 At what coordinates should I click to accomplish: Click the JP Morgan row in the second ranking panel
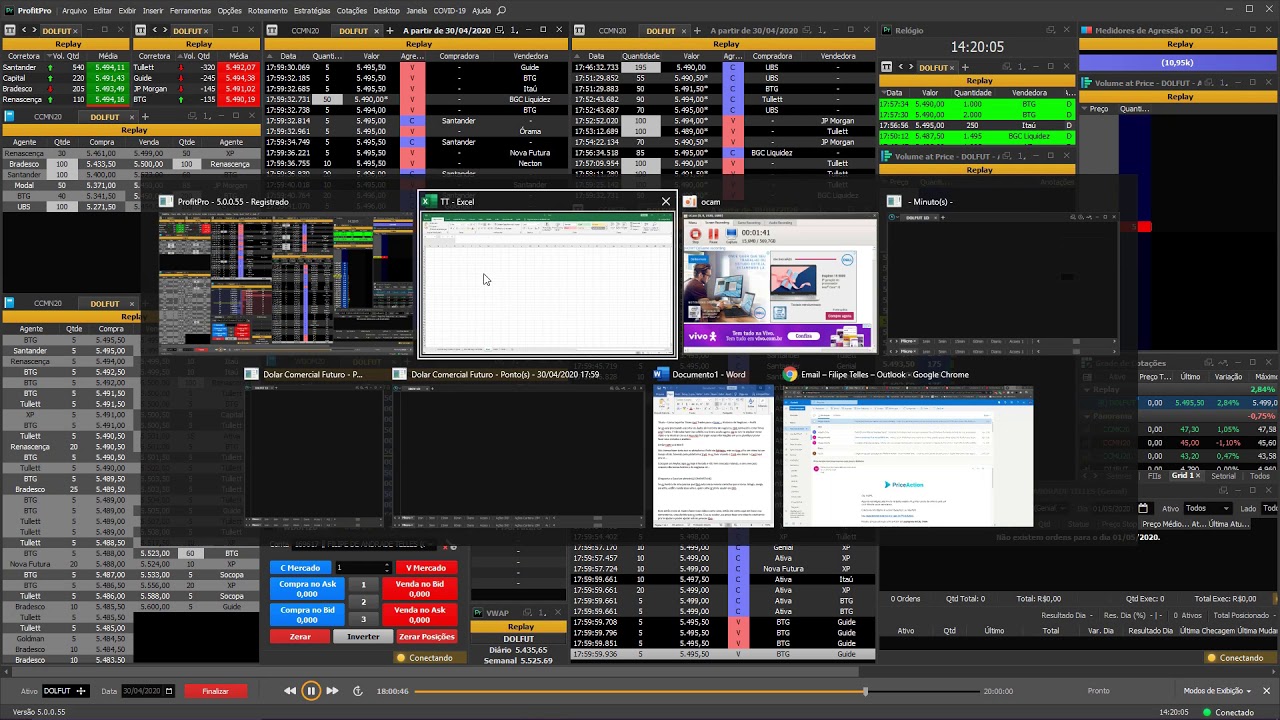195,89
